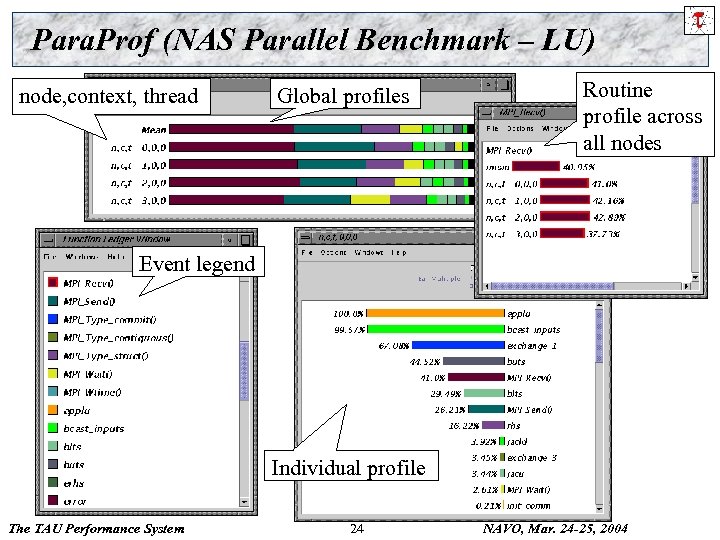Screen dimensions: 720x540
Task: Select the MPI_Type_struct() purple swatch
Action: (x=53, y=355)
